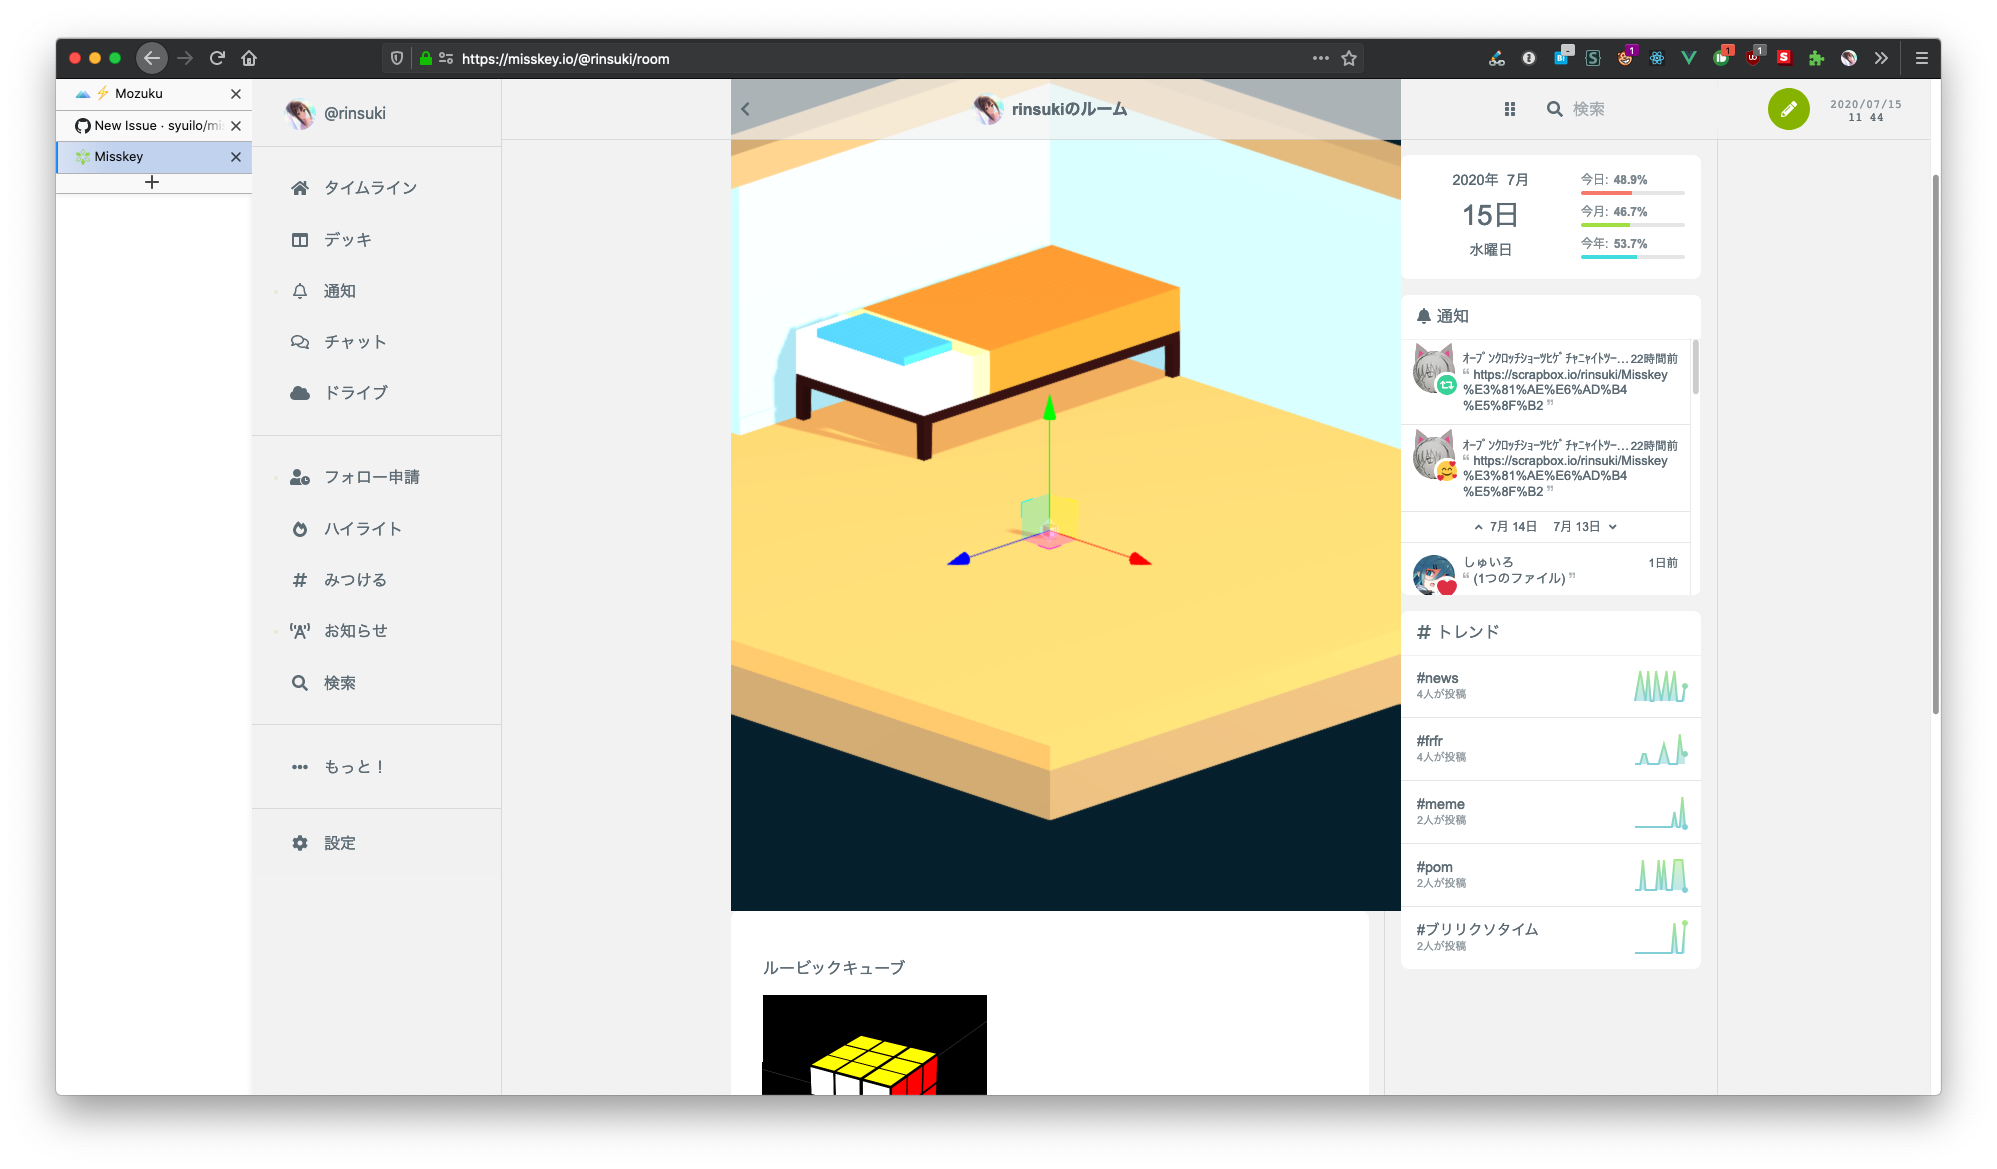This screenshot has width=1997, height=1169.
Task: Open ハイライト via the flame icon
Action: (x=299, y=528)
